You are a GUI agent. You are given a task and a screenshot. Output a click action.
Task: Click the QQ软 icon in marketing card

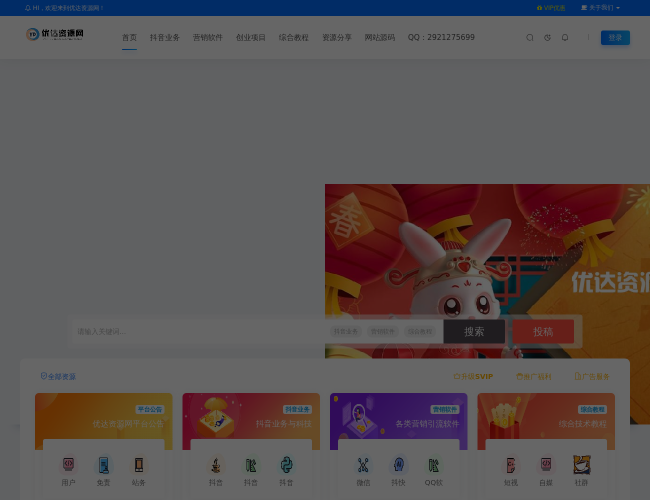coord(433,466)
